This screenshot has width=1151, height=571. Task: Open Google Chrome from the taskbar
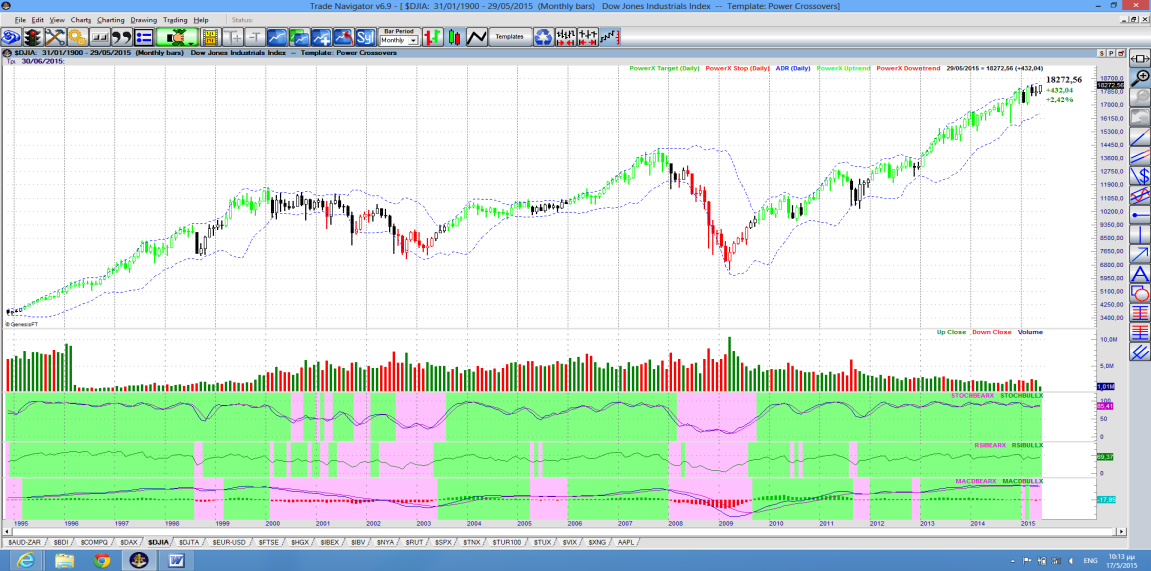pyautogui.click(x=102, y=561)
